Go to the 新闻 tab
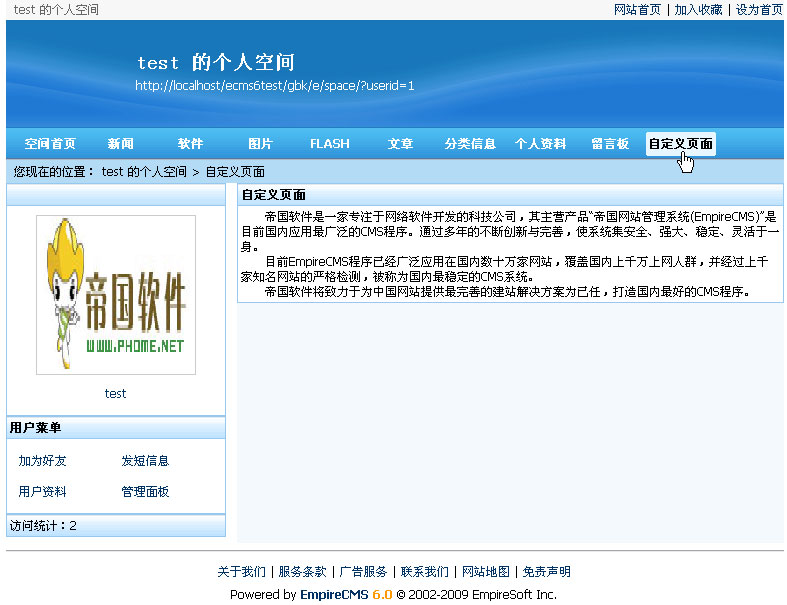The width and height of the screenshot is (787, 605). point(121,144)
